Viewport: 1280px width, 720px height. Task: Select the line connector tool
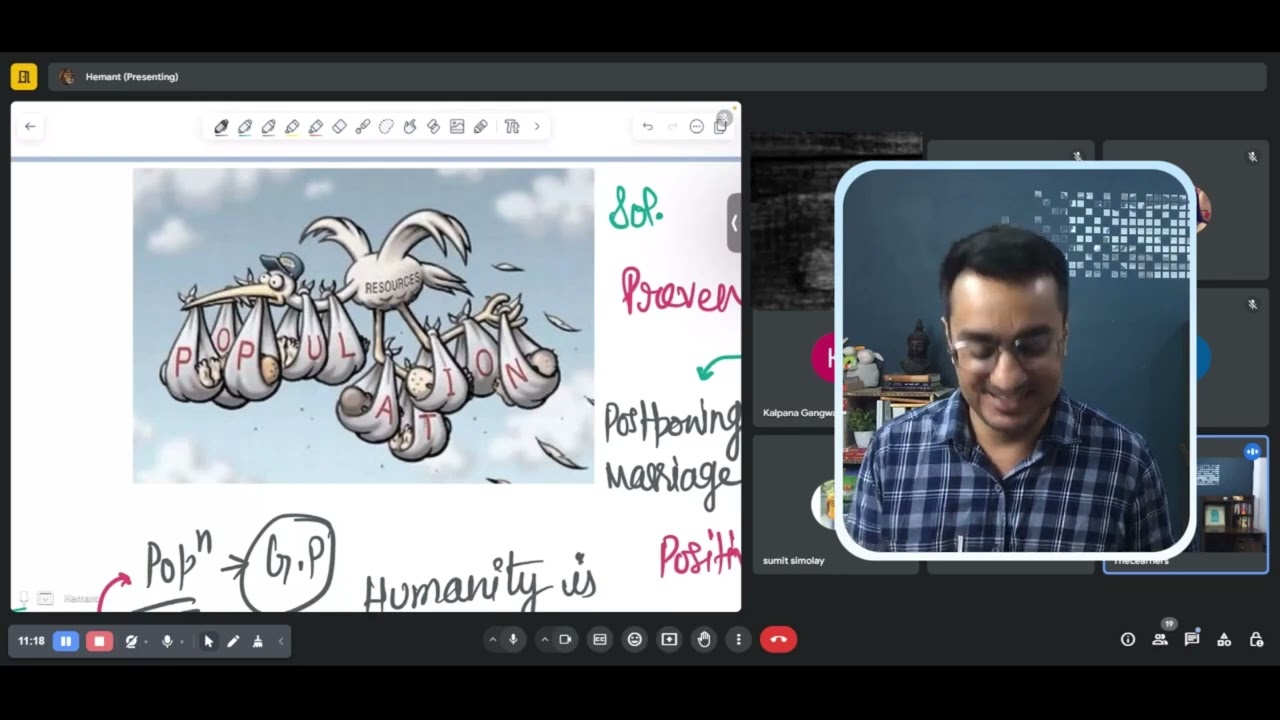(363, 126)
